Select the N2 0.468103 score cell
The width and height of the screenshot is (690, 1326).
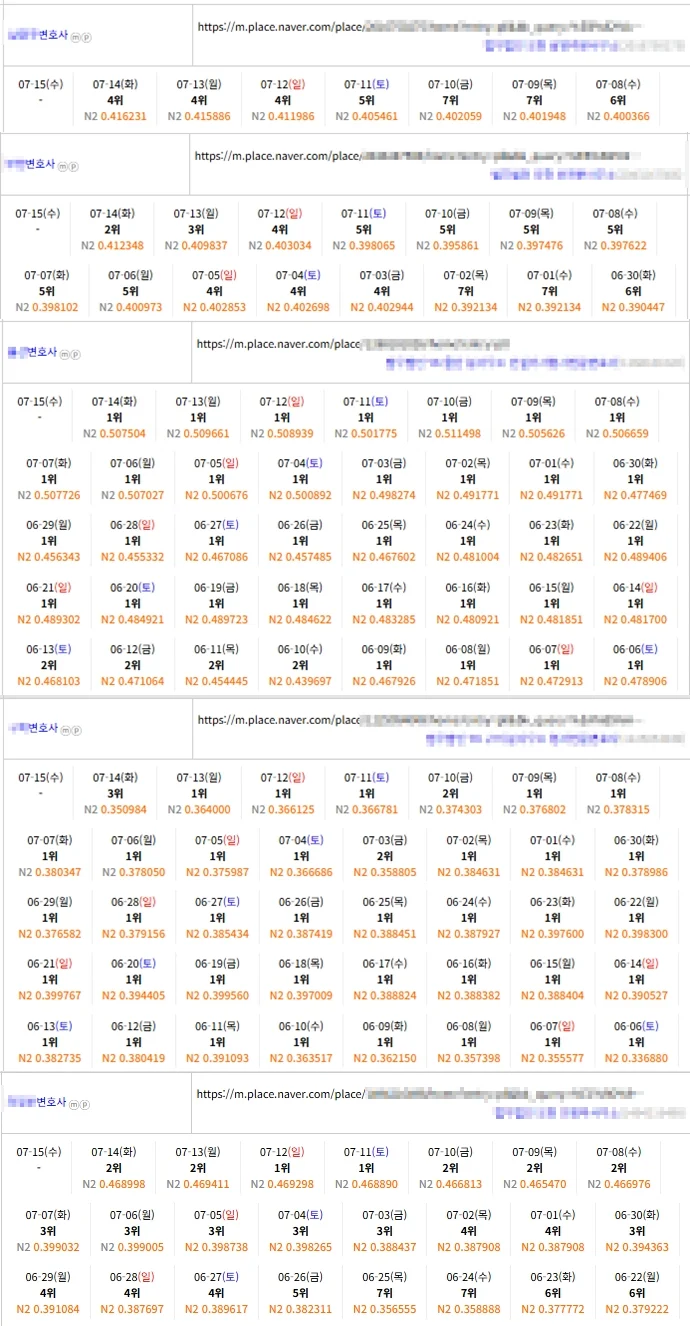tap(49, 681)
